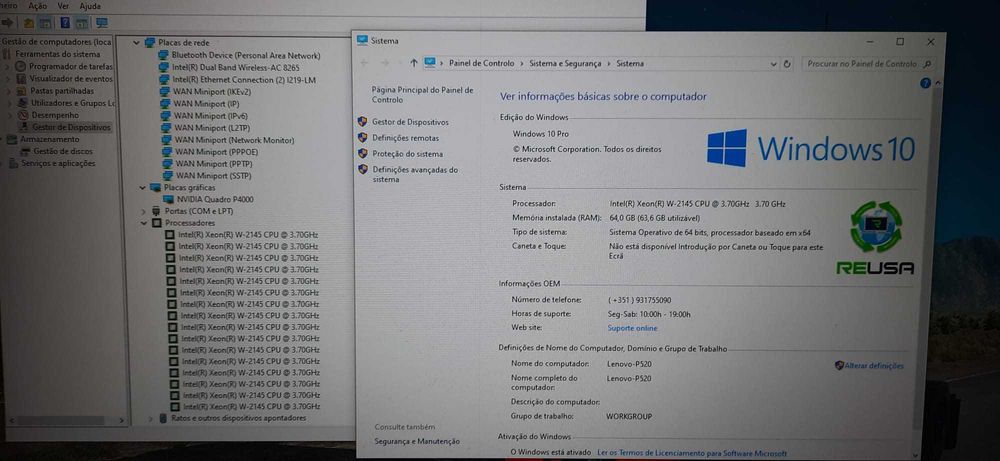
Task: Expand the Visualizador de eventos node
Action: coord(8,79)
